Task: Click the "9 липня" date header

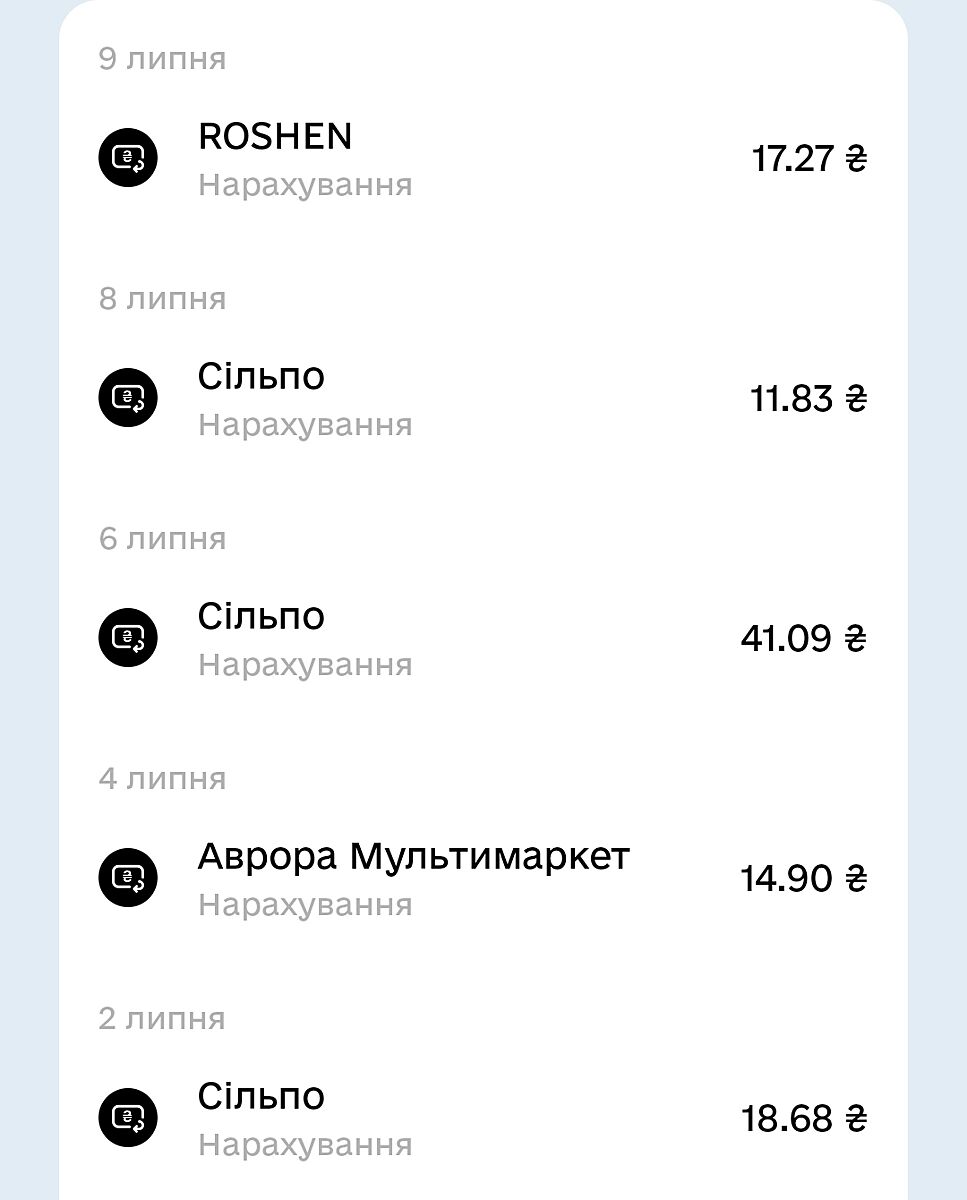Action: (162, 59)
